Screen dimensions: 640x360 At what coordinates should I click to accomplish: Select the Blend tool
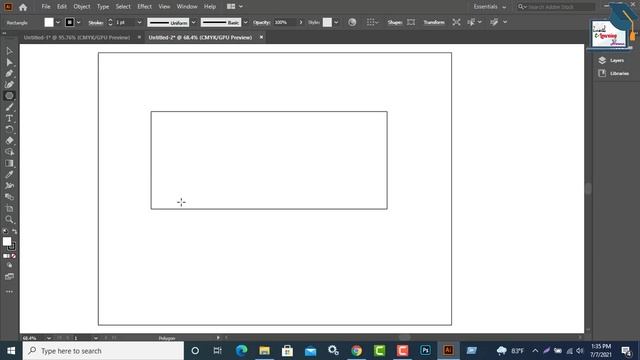pyautogui.click(x=9, y=197)
